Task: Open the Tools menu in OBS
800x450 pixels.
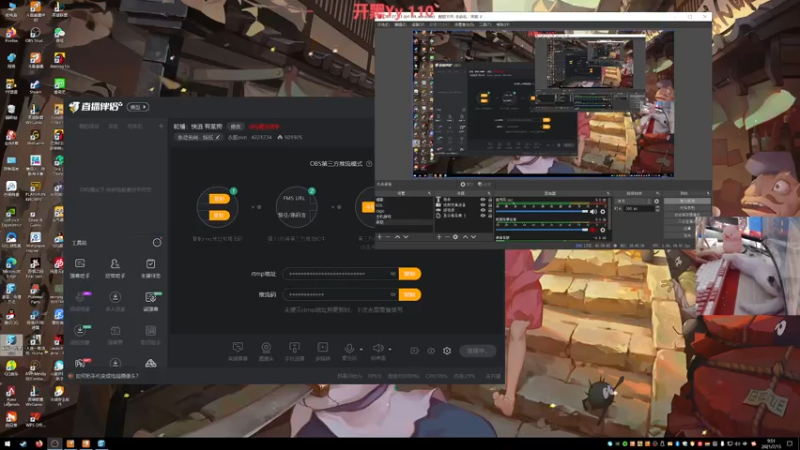Action: pyautogui.click(x=485, y=24)
